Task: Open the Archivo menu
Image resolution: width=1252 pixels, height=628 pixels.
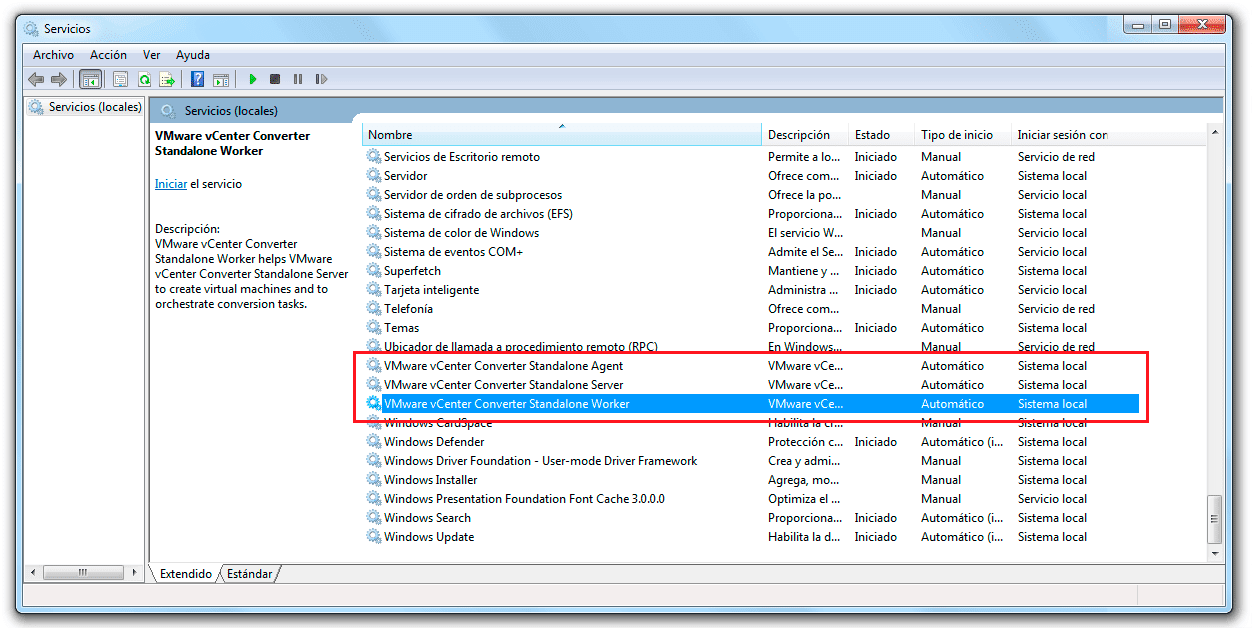Action: click(52, 55)
